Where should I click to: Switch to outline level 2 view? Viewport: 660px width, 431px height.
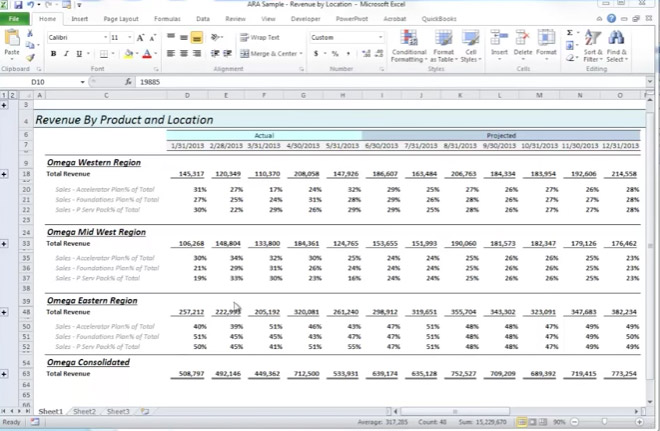tap(12, 96)
